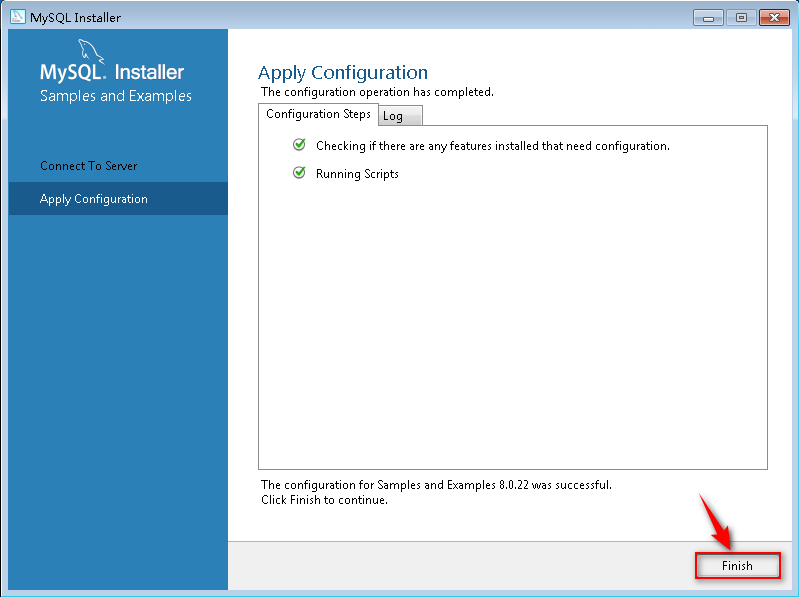Open the Connect To Server step
The height and width of the screenshot is (597, 799).
(x=118, y=166)
